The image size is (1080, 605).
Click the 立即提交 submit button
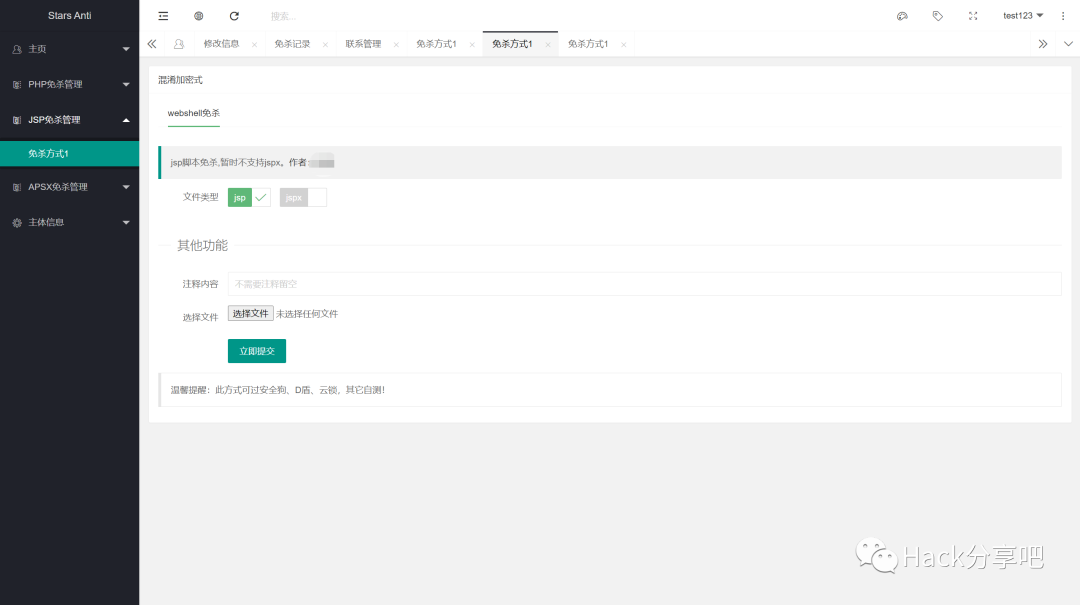click(x=256, y=351)
